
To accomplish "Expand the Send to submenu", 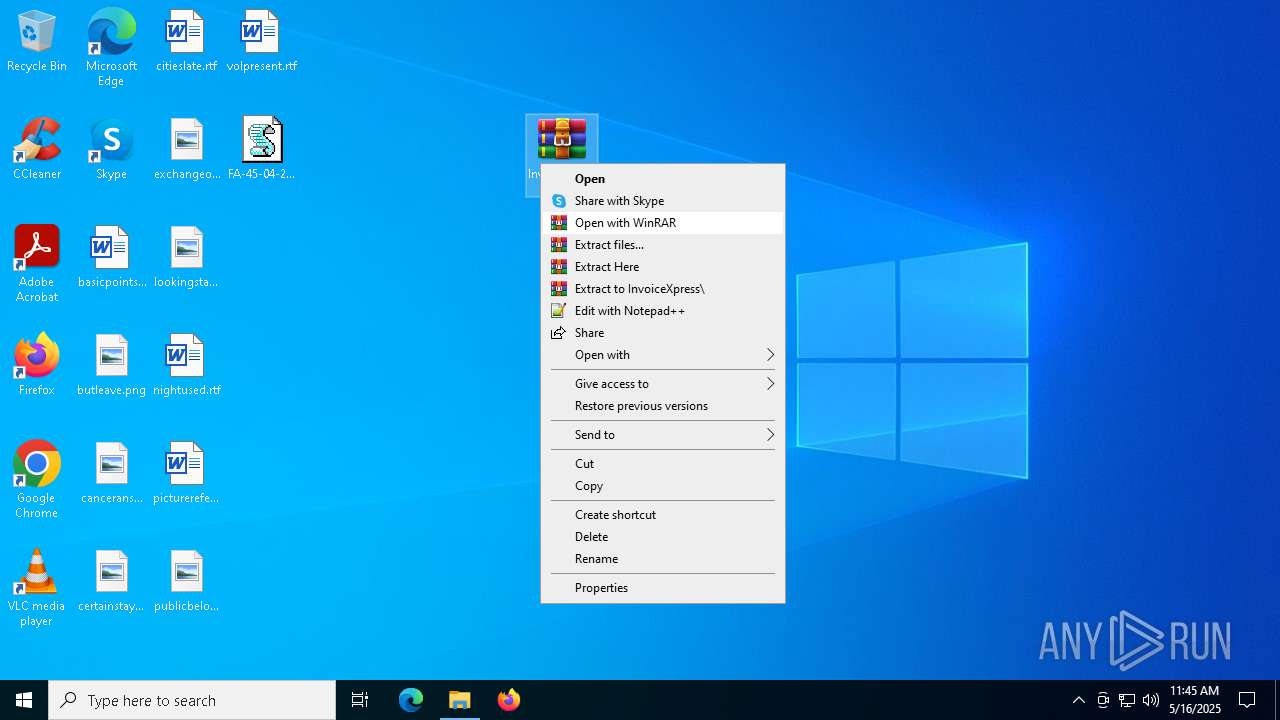I will (x=663, y=435).
